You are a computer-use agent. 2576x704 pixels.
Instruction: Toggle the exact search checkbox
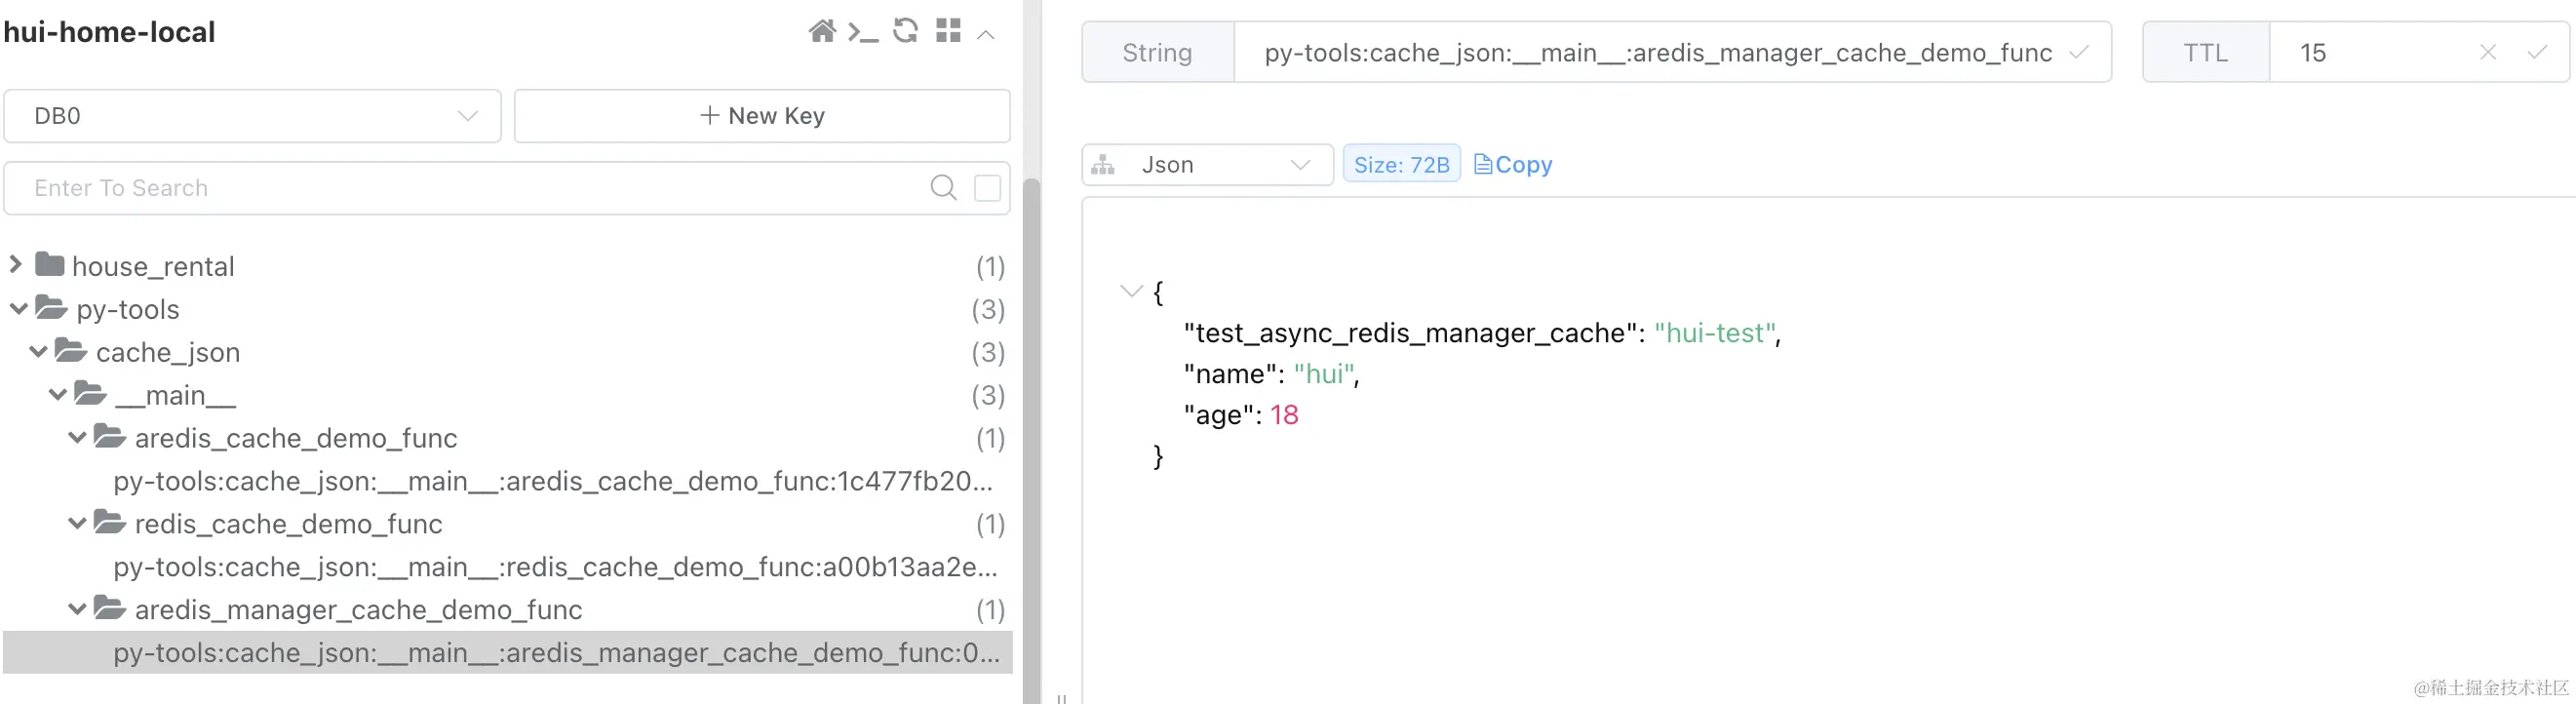pyautogui.click(x=987, y=188)
